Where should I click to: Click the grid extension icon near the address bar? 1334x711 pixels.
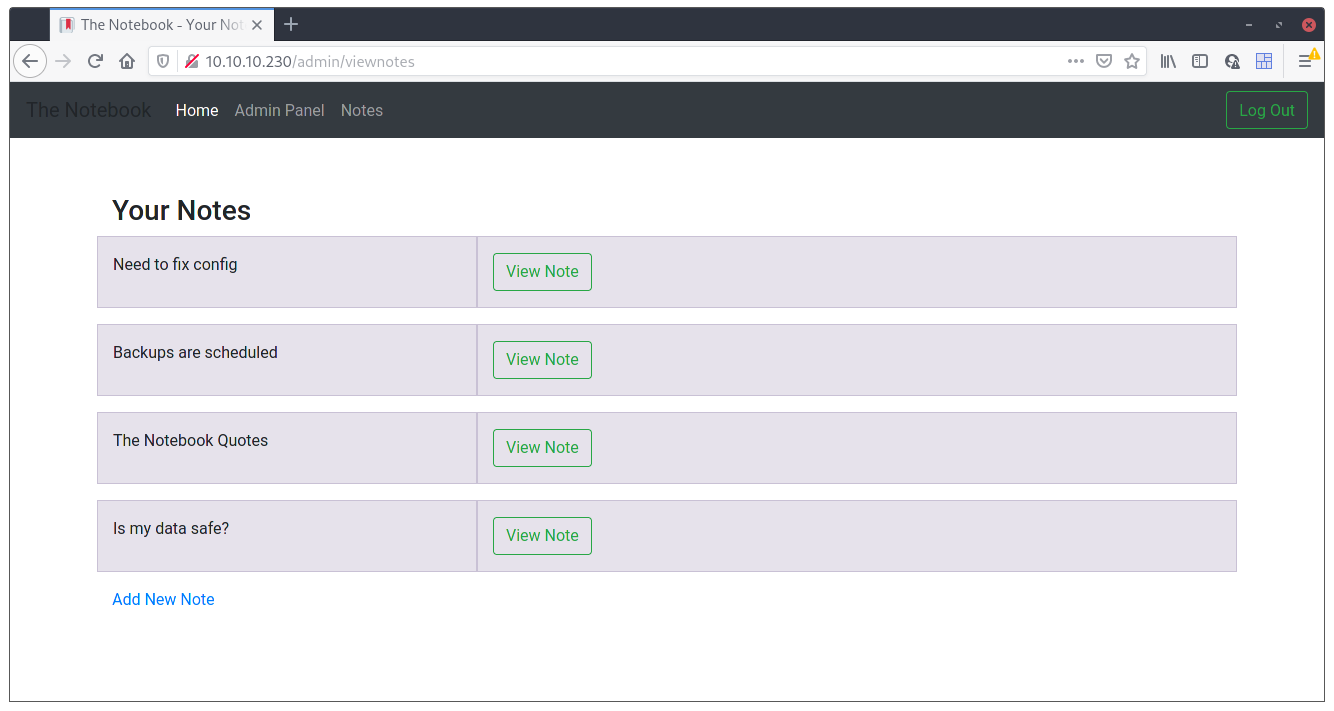(x=1263, y=61)
